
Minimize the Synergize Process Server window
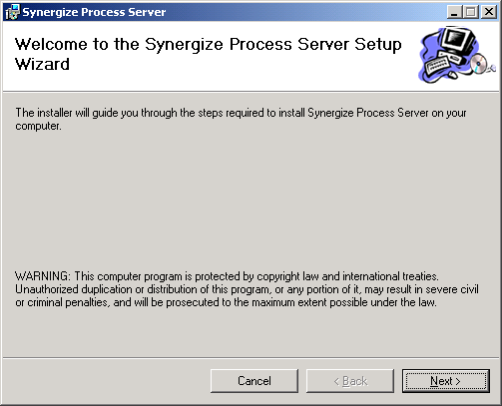pos(454,12)
